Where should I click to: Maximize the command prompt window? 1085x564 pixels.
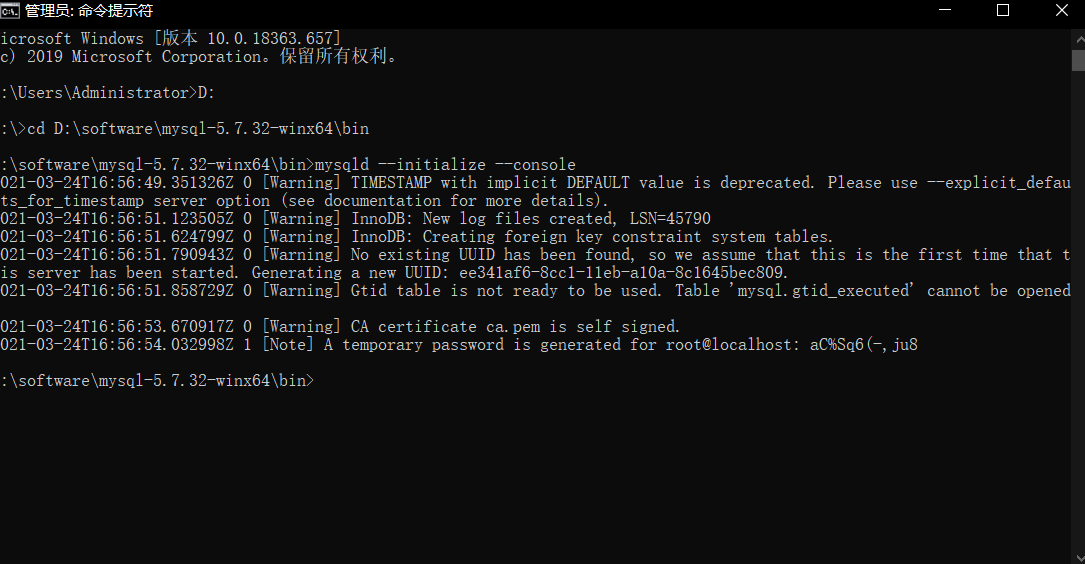tap(1003, 10)
